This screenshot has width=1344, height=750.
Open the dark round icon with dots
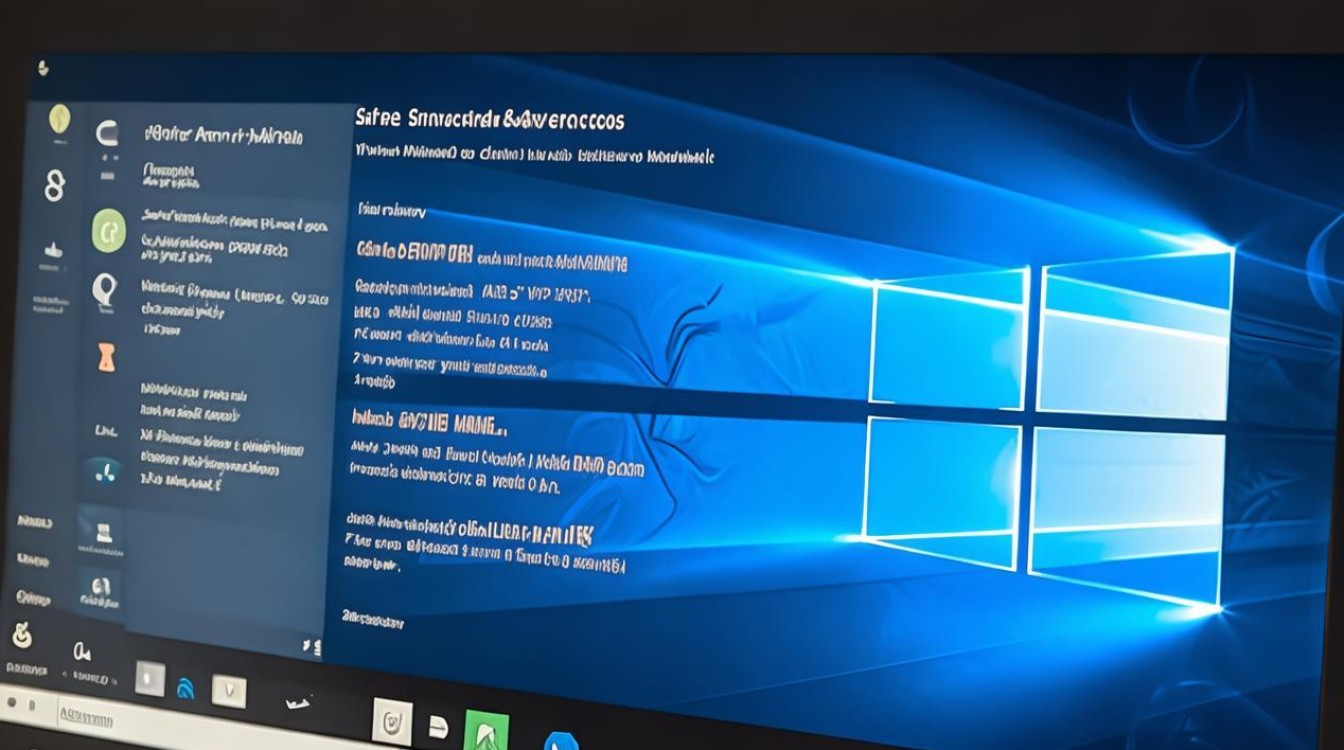[103, 471]
